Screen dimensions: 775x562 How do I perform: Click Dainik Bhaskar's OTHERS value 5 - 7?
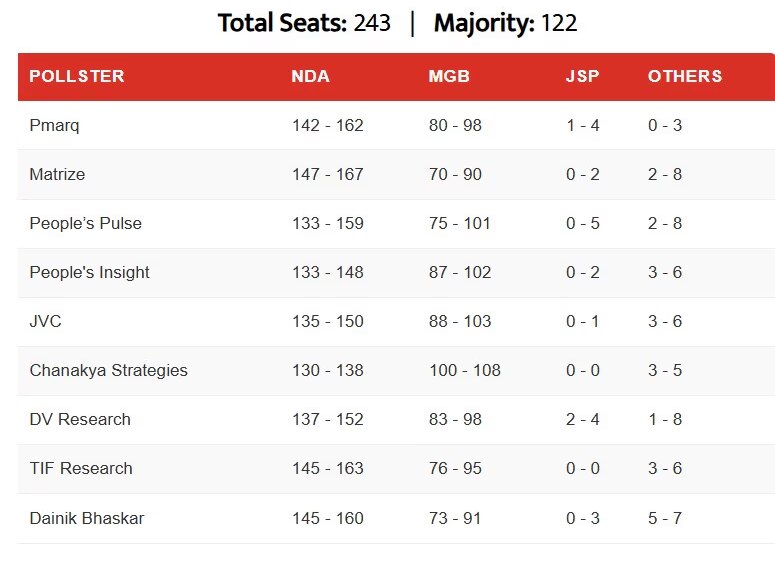665,518
